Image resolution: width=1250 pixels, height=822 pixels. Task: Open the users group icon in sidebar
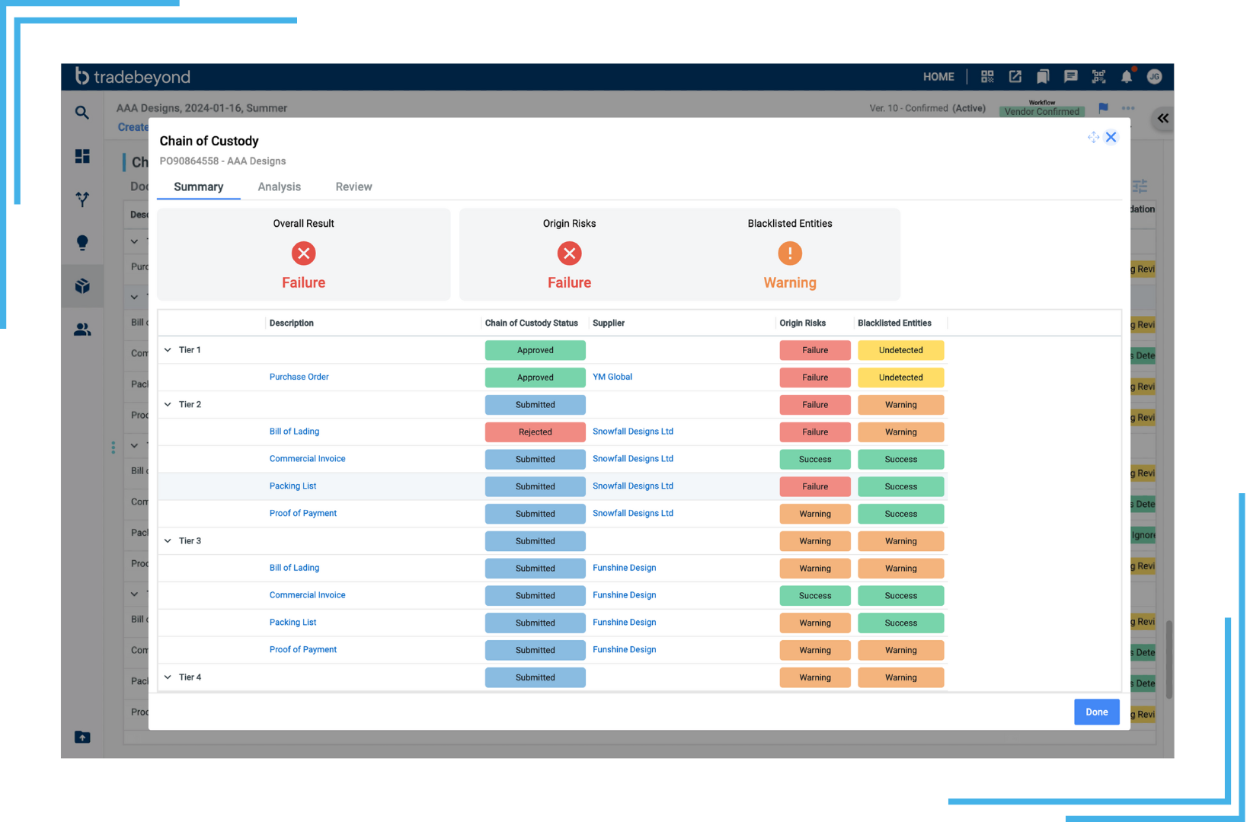82,329
